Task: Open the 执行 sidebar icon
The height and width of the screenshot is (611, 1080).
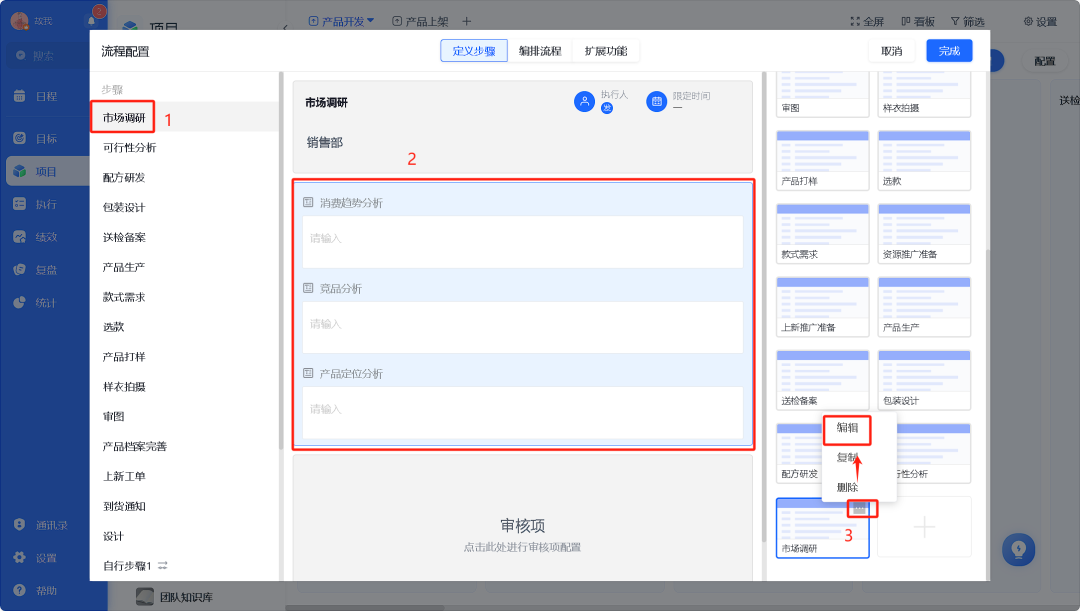Action: (x=20, y=204)
